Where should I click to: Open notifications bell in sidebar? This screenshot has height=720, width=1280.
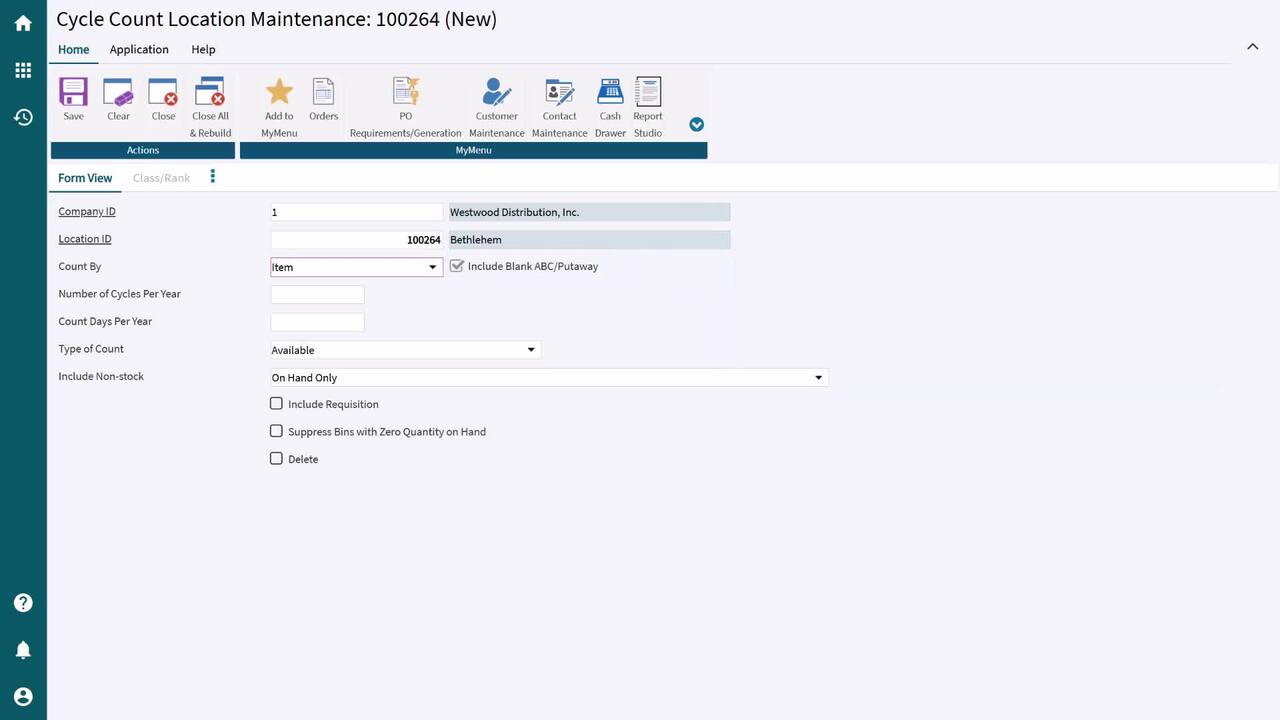(23, 650)
